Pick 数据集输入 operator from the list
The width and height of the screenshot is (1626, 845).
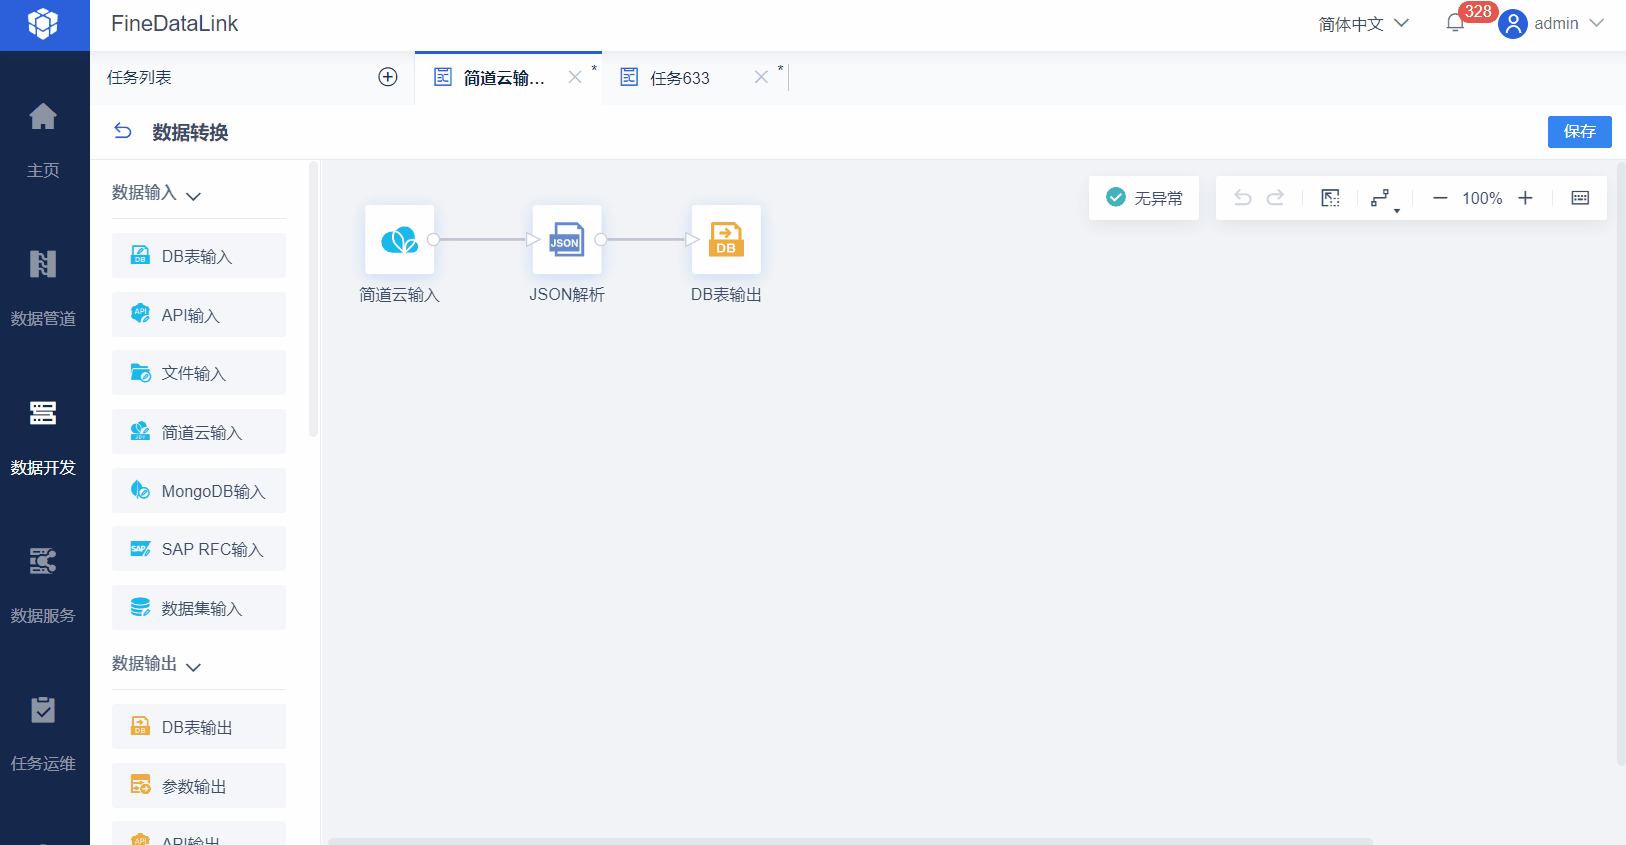[x=199, y=608]
